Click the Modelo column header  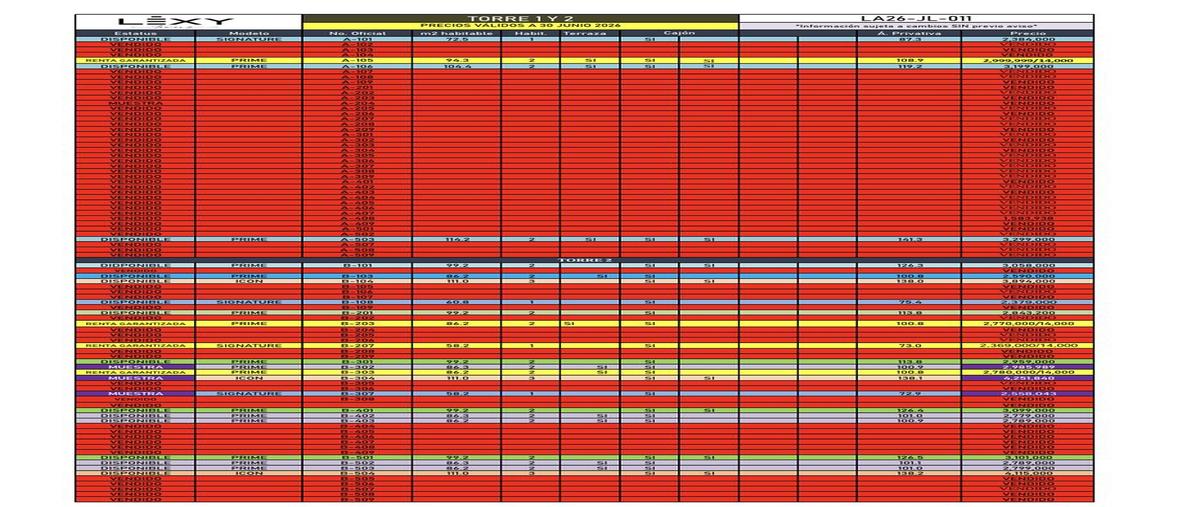[x=249, y=33]
